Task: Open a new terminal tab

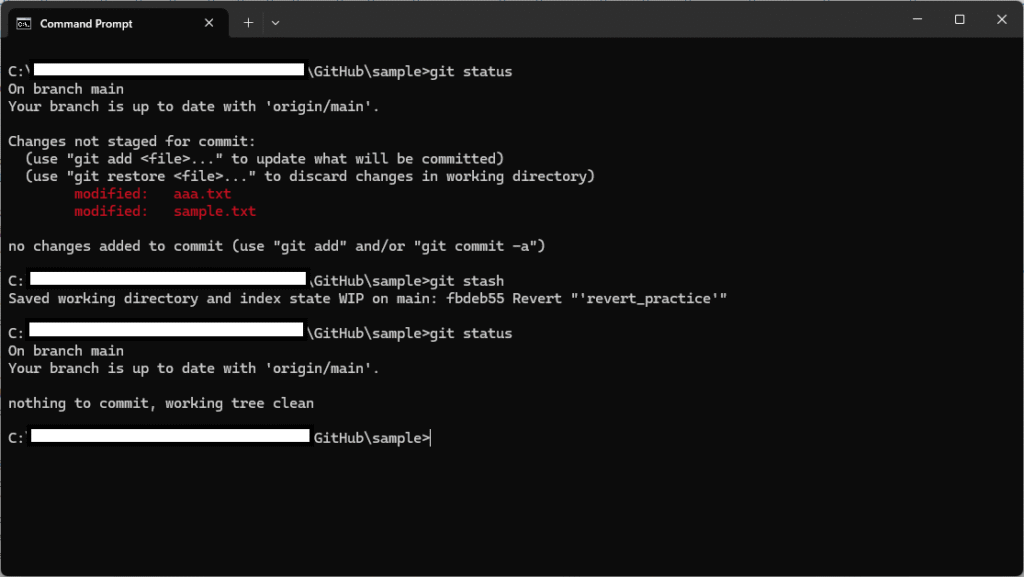Action: click(248, 23)
